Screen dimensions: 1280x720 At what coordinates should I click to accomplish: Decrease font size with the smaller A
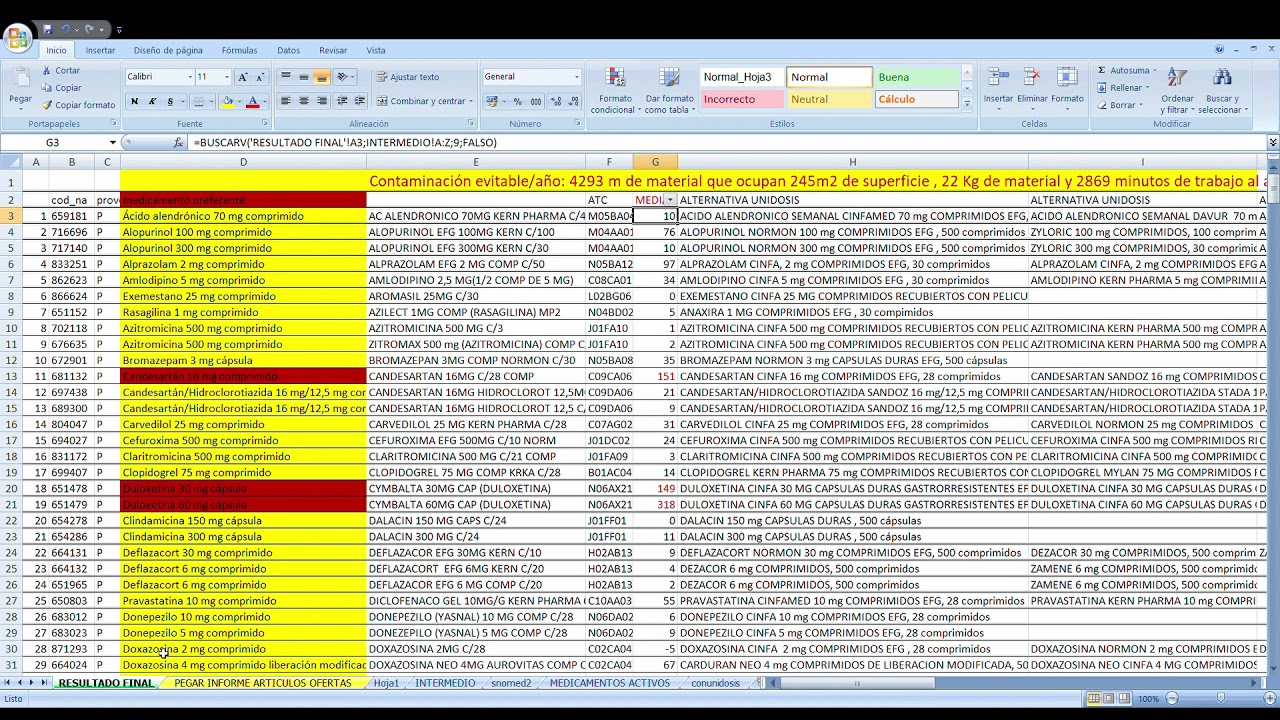pyautogui.click(x=260, y=77)
